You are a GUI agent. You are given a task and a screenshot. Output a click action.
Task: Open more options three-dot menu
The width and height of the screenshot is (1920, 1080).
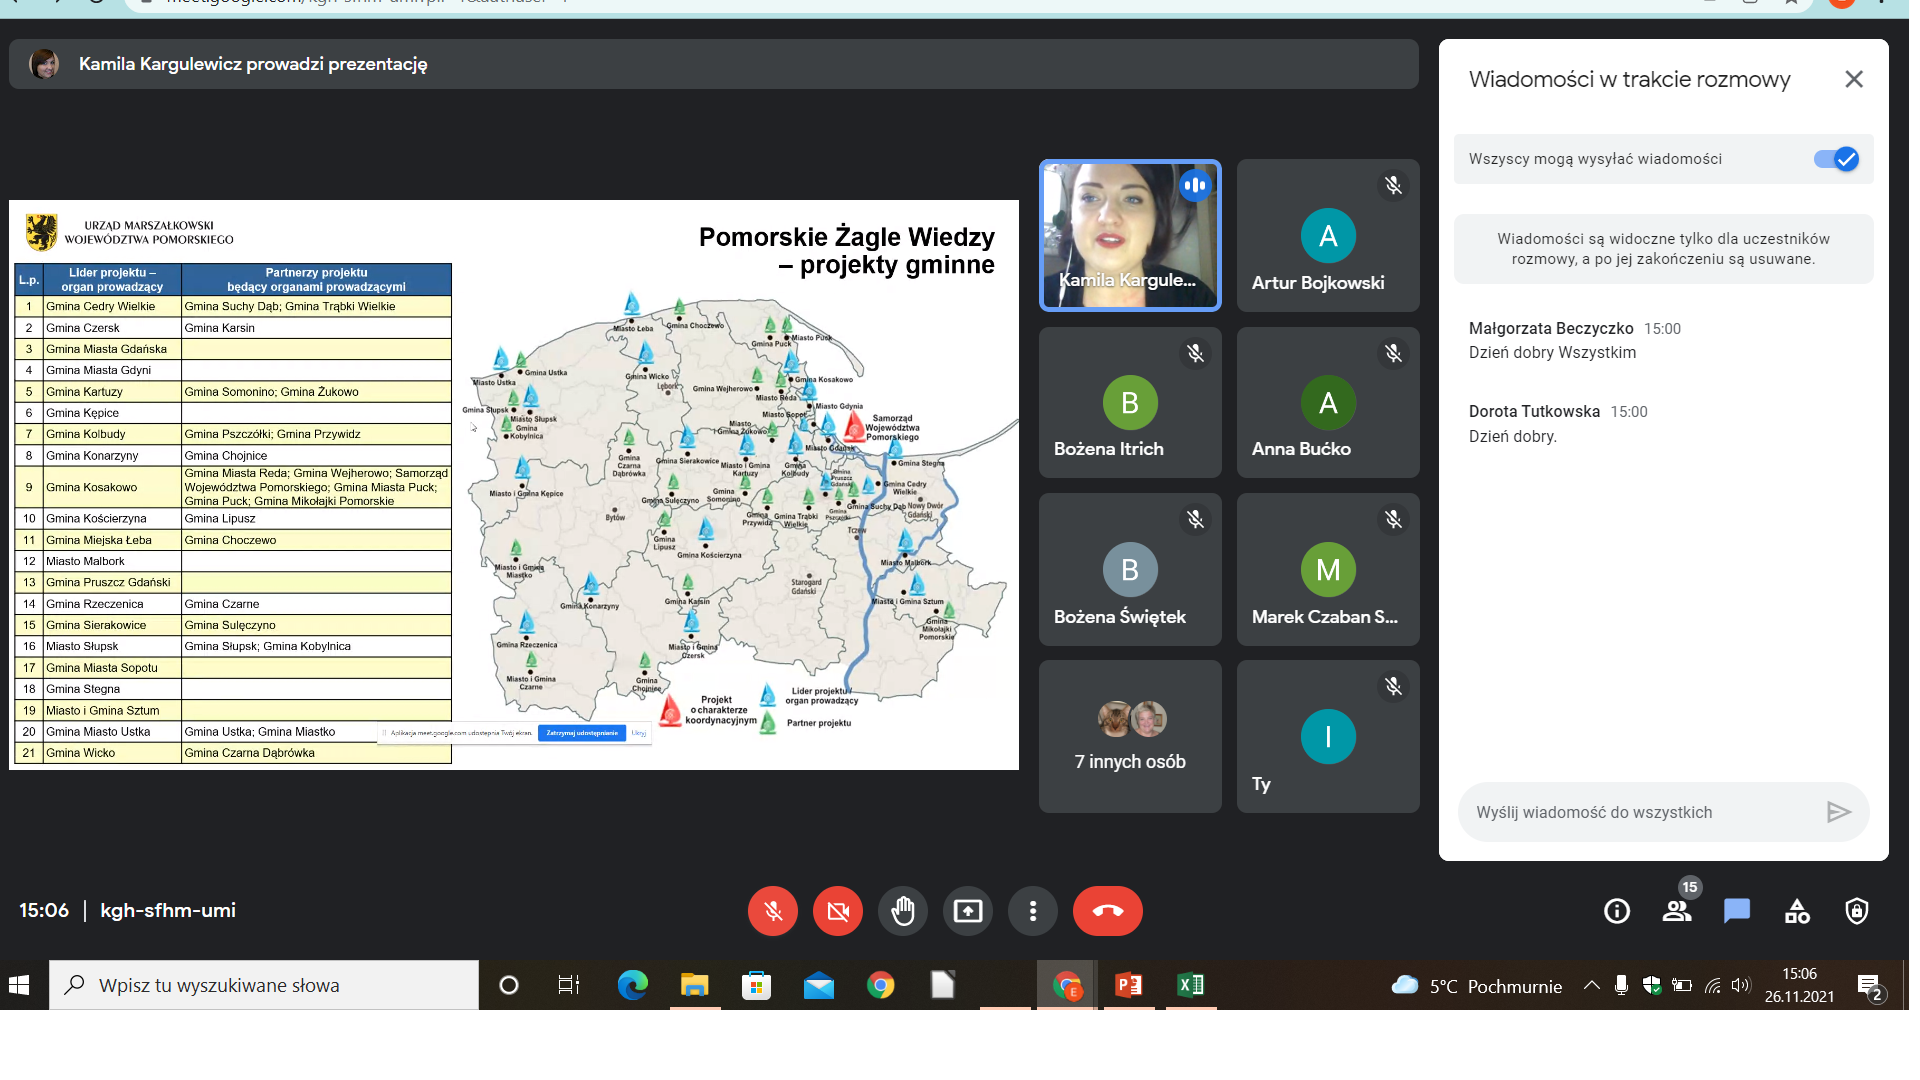(x=1033, y=911)
